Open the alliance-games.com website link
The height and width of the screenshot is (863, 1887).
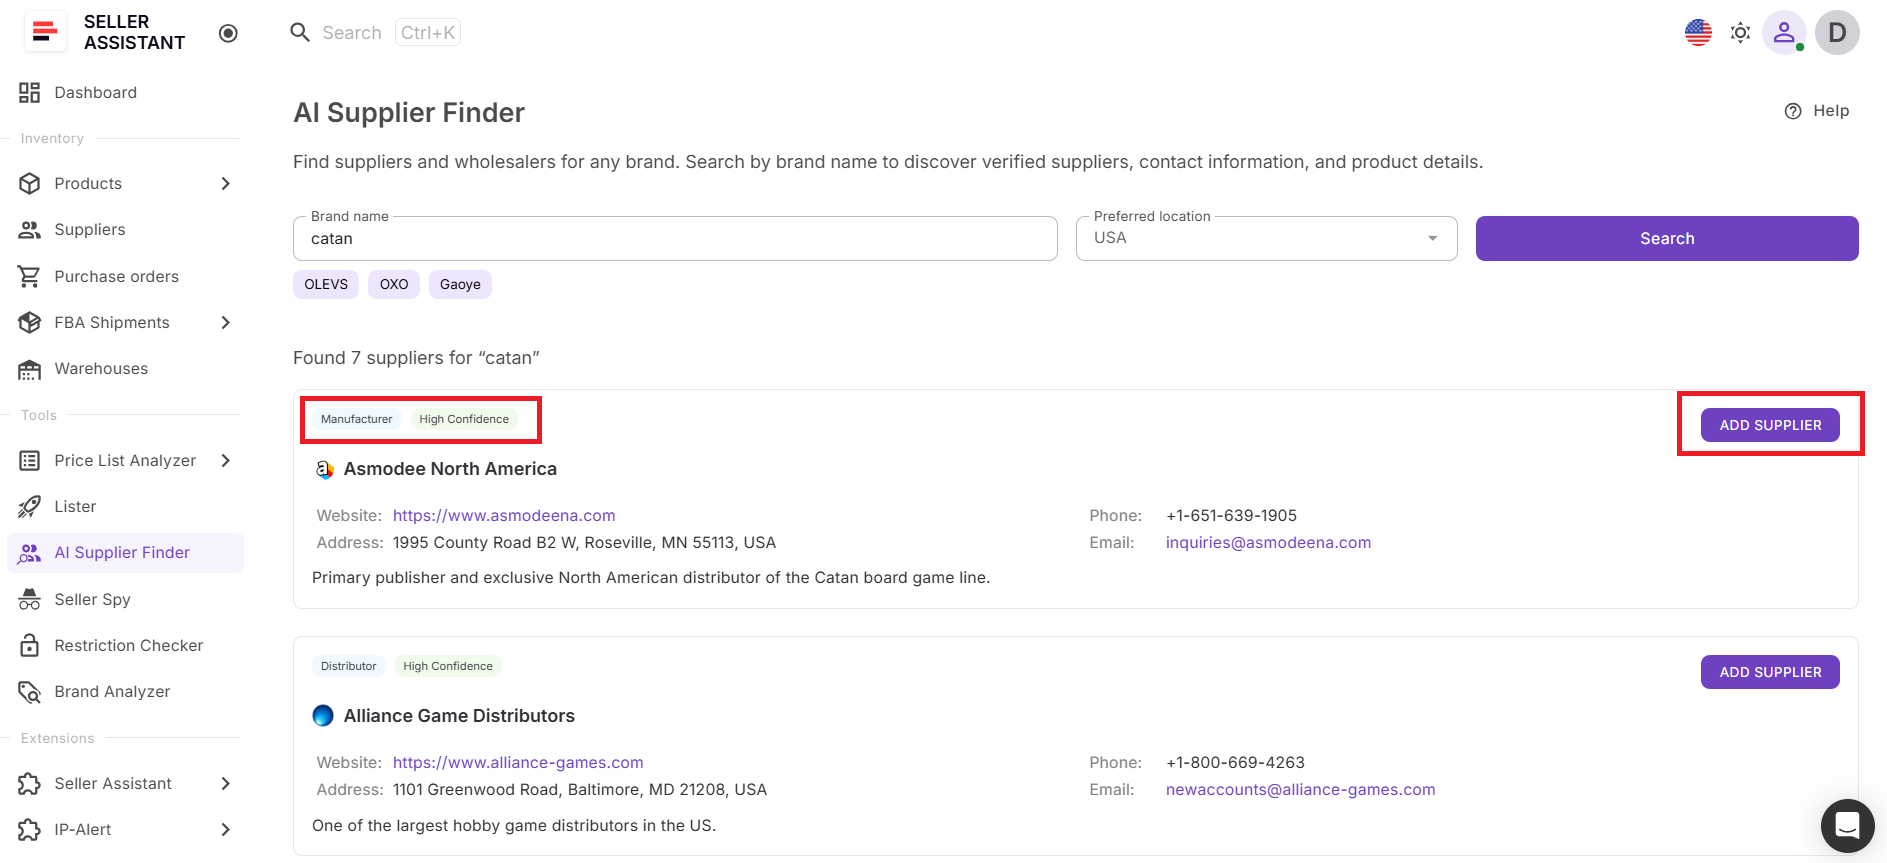pos(518,763)
